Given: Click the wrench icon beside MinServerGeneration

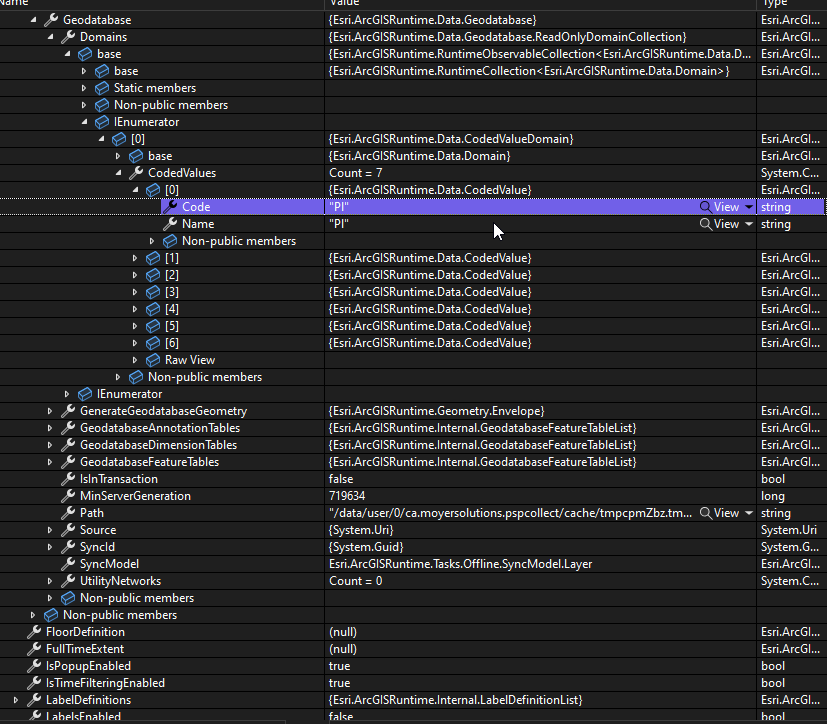Looking at the screenshot, I should 68,496.
